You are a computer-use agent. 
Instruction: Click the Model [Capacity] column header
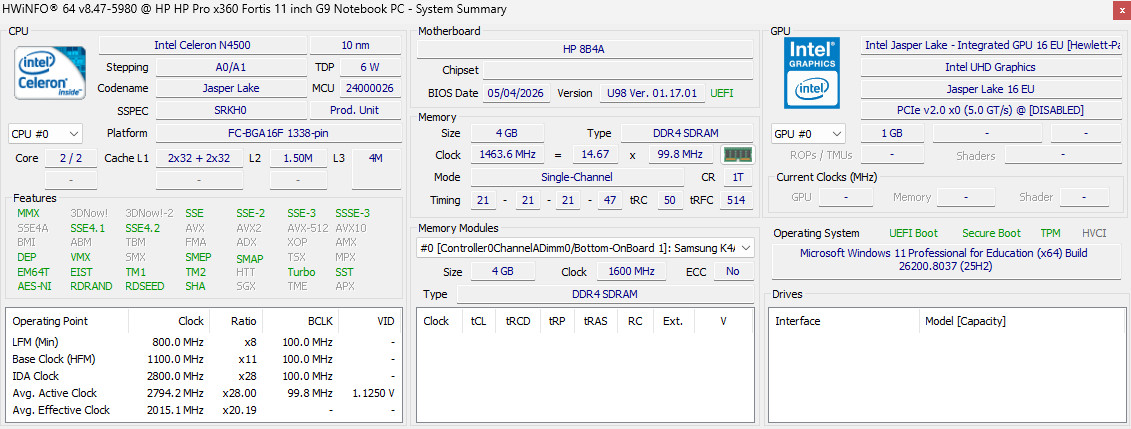(x=1022, y=321)
